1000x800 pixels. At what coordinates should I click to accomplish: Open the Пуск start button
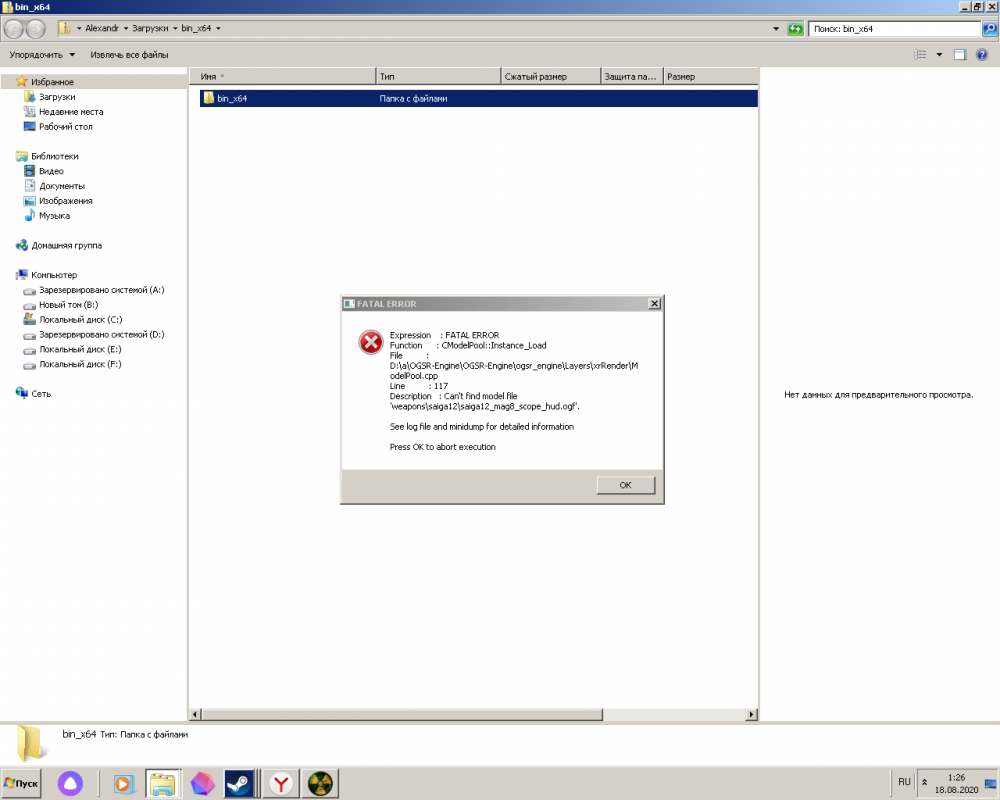[21, 783]
